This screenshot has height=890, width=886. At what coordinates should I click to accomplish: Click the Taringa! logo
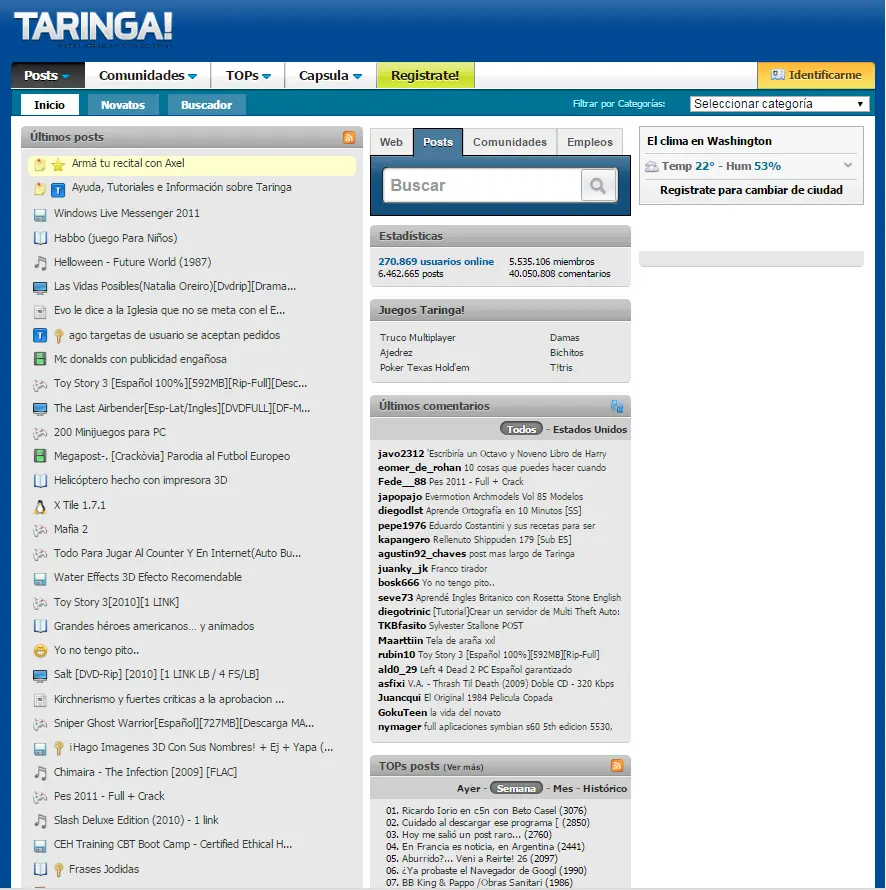(x=94, y=28)
